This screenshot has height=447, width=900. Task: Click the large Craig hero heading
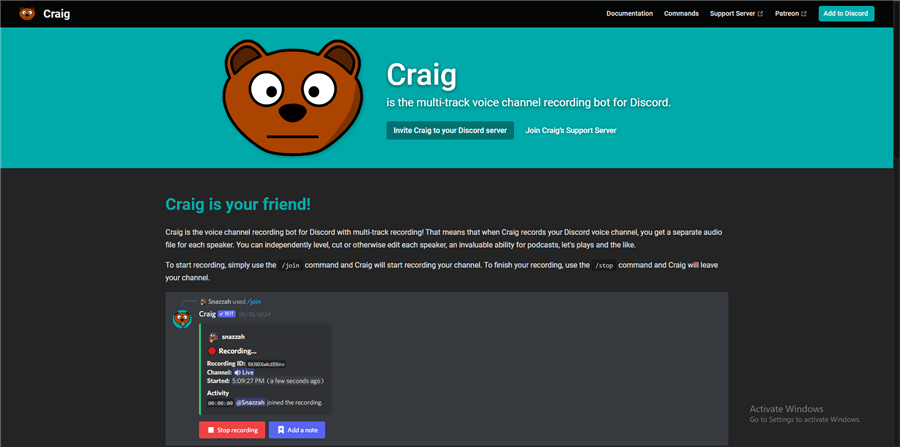coord(422,74)
